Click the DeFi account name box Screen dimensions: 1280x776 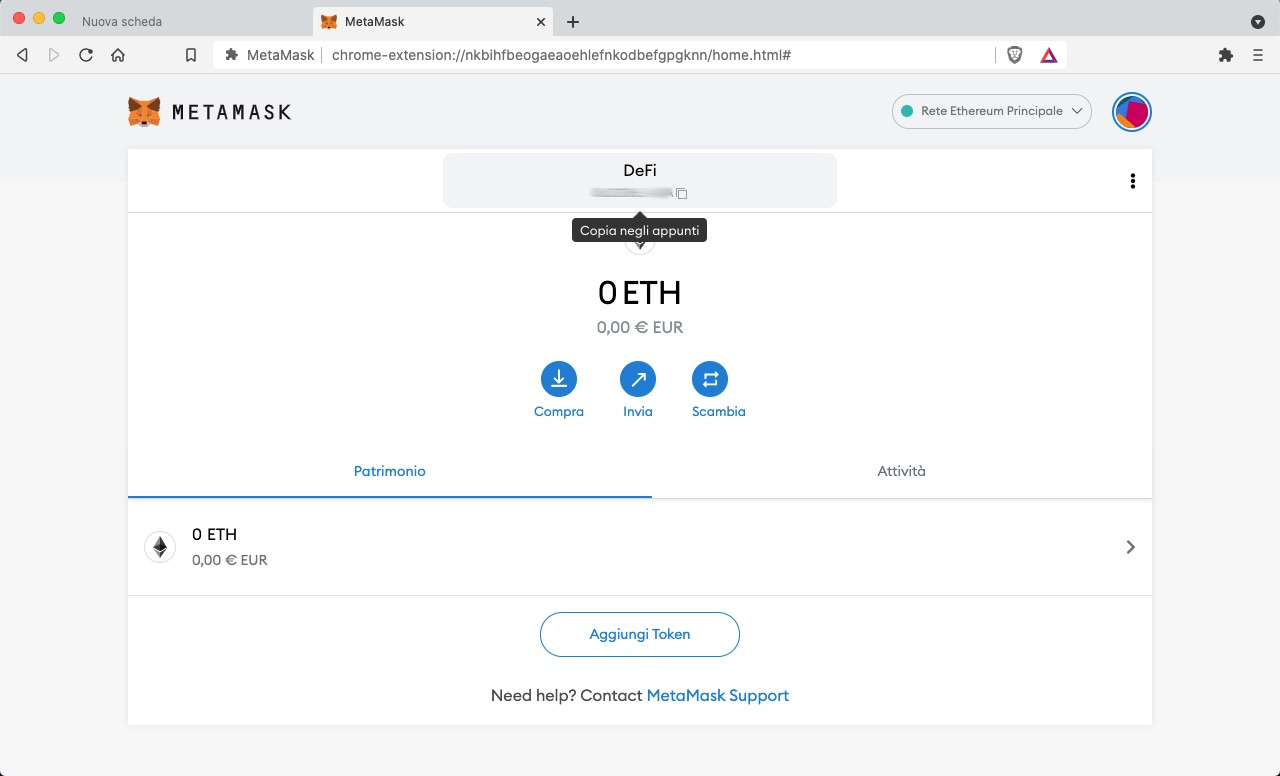[640, 180]
